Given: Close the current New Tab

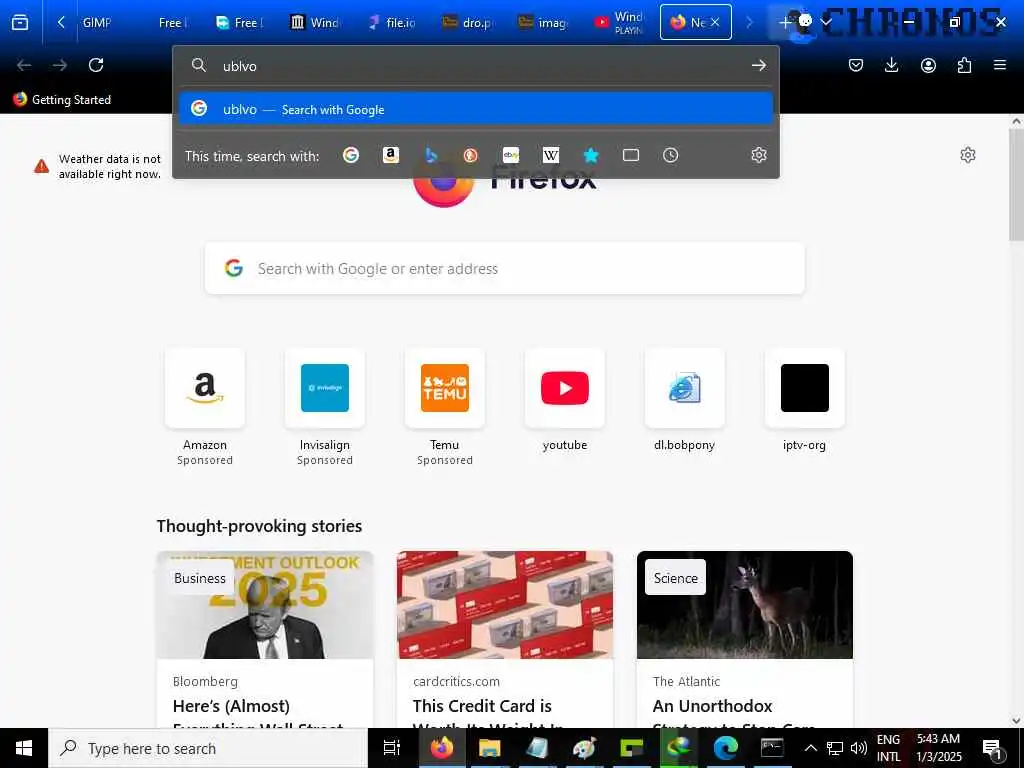Looking at the screenshot, I should (x=715, y=22).
